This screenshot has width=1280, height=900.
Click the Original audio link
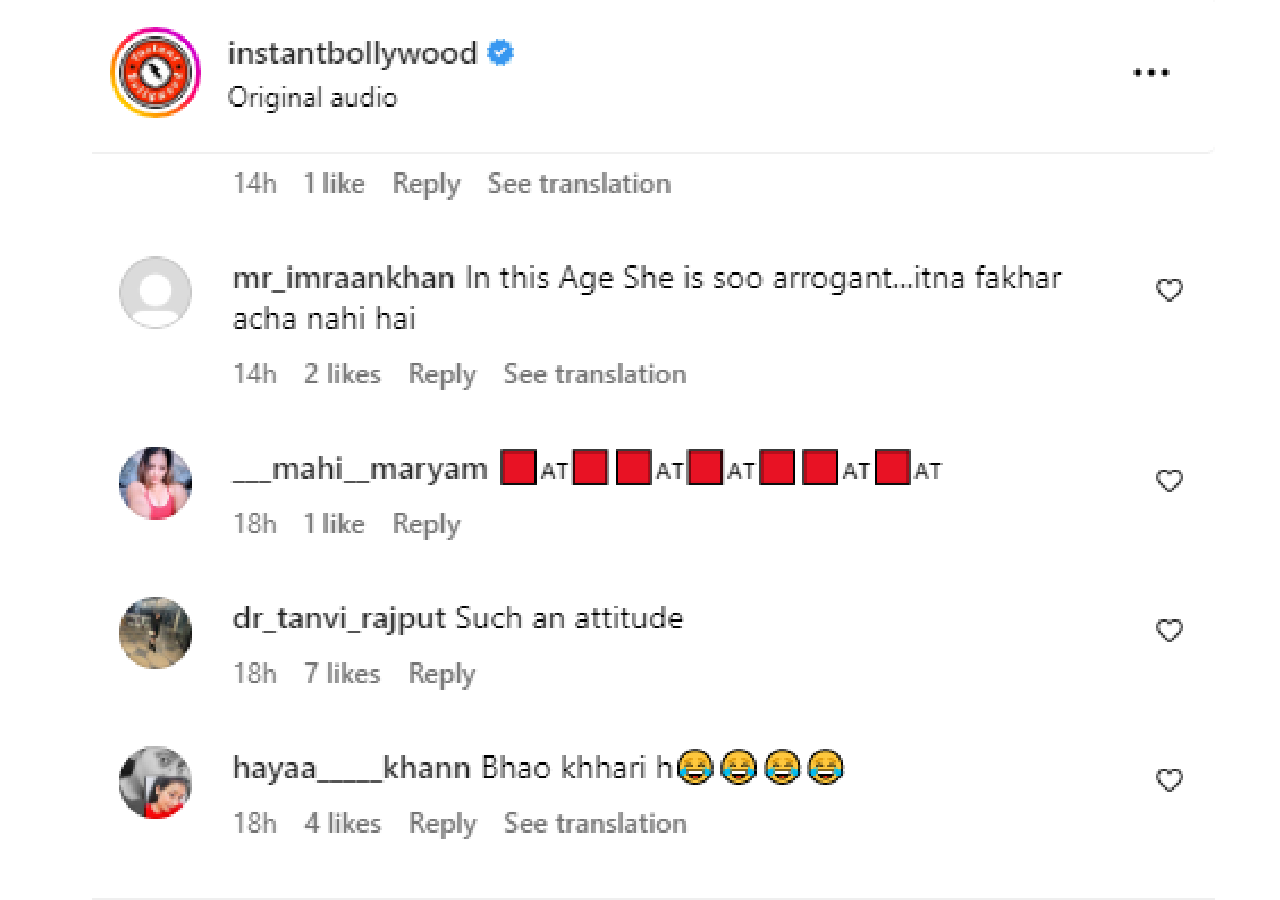click(x=312, y=98)
